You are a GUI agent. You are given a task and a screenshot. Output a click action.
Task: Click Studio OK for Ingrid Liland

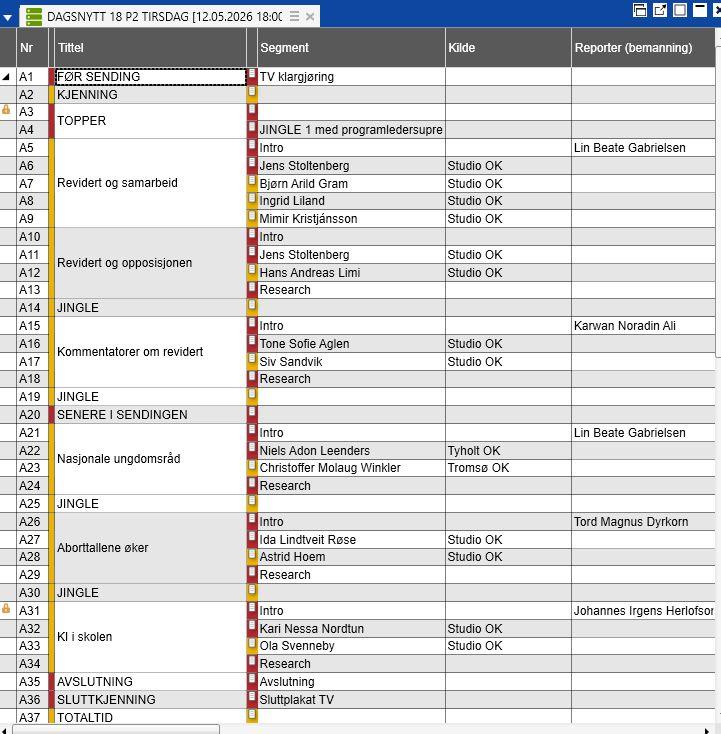coord(508,201)
